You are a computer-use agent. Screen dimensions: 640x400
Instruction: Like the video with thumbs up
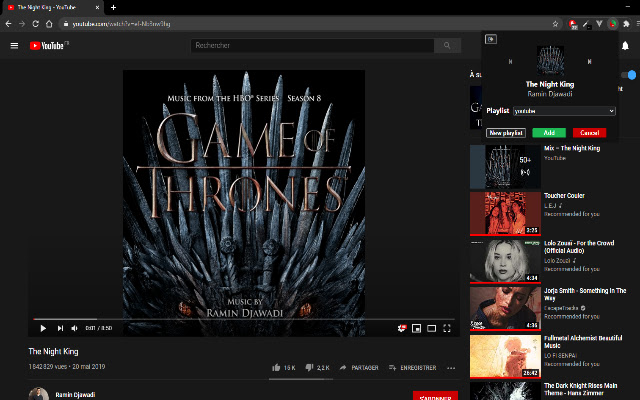[x=276, y=368]
